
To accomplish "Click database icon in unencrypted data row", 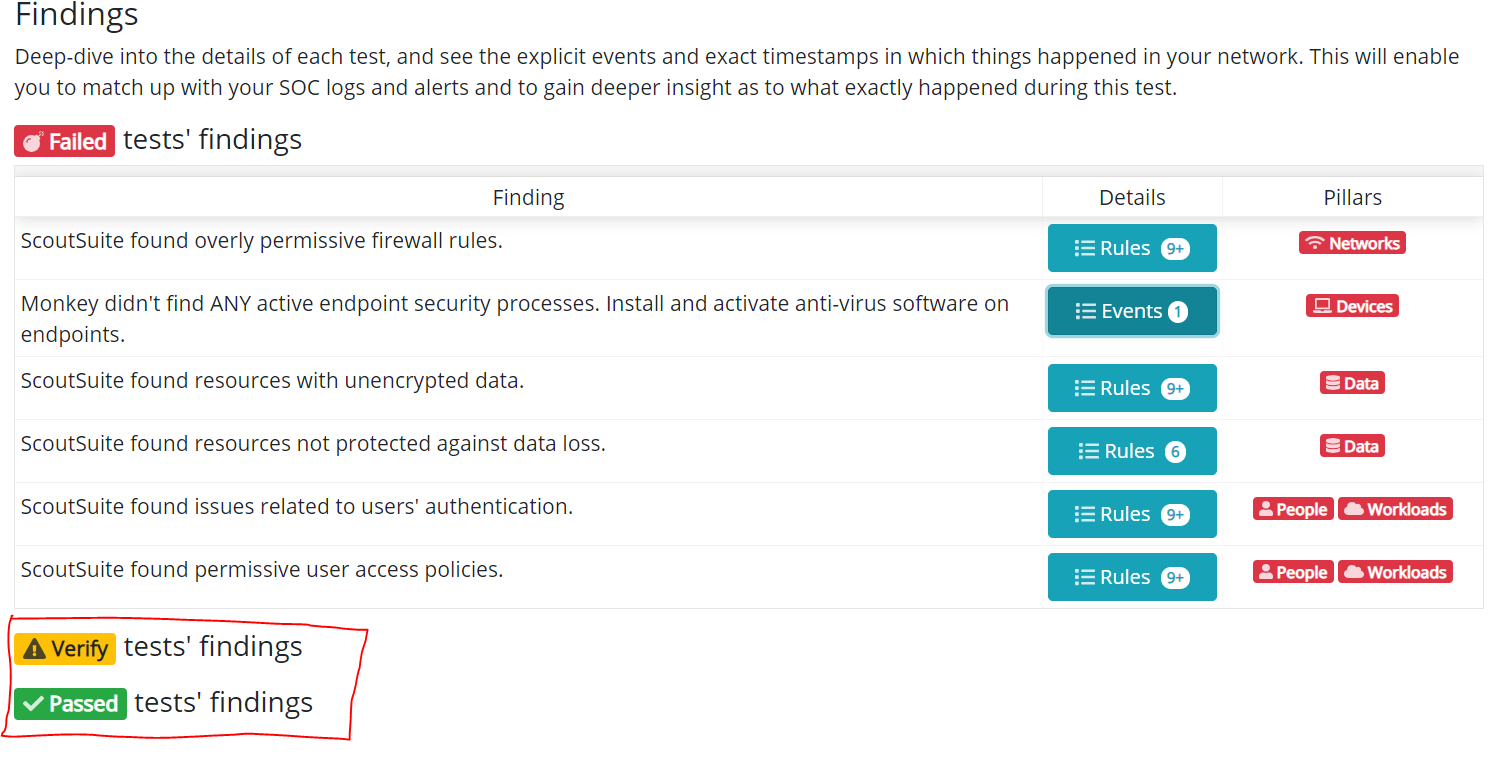I will [x=1332, y=383].
